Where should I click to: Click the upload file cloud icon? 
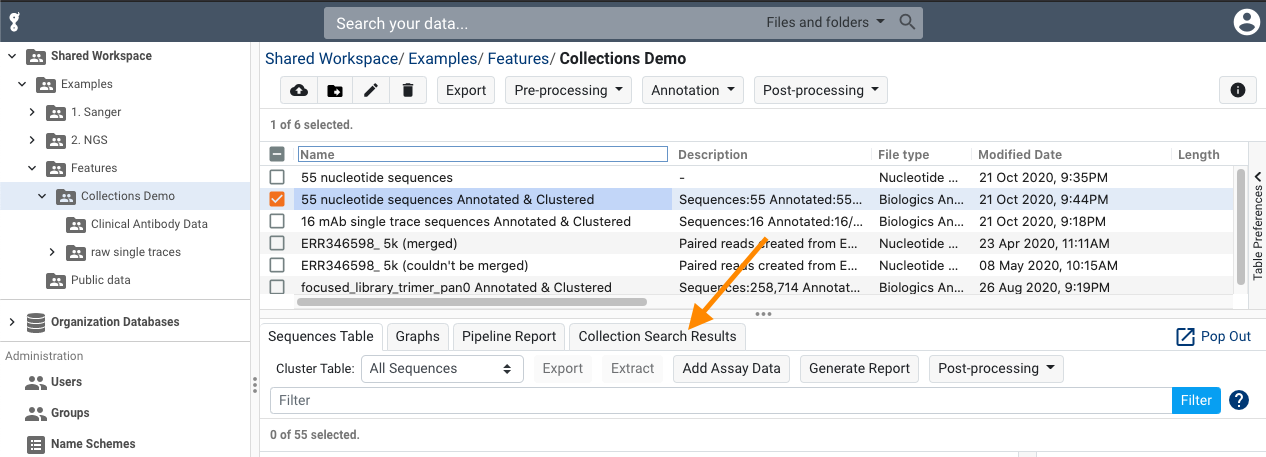[x=299, y=90]
